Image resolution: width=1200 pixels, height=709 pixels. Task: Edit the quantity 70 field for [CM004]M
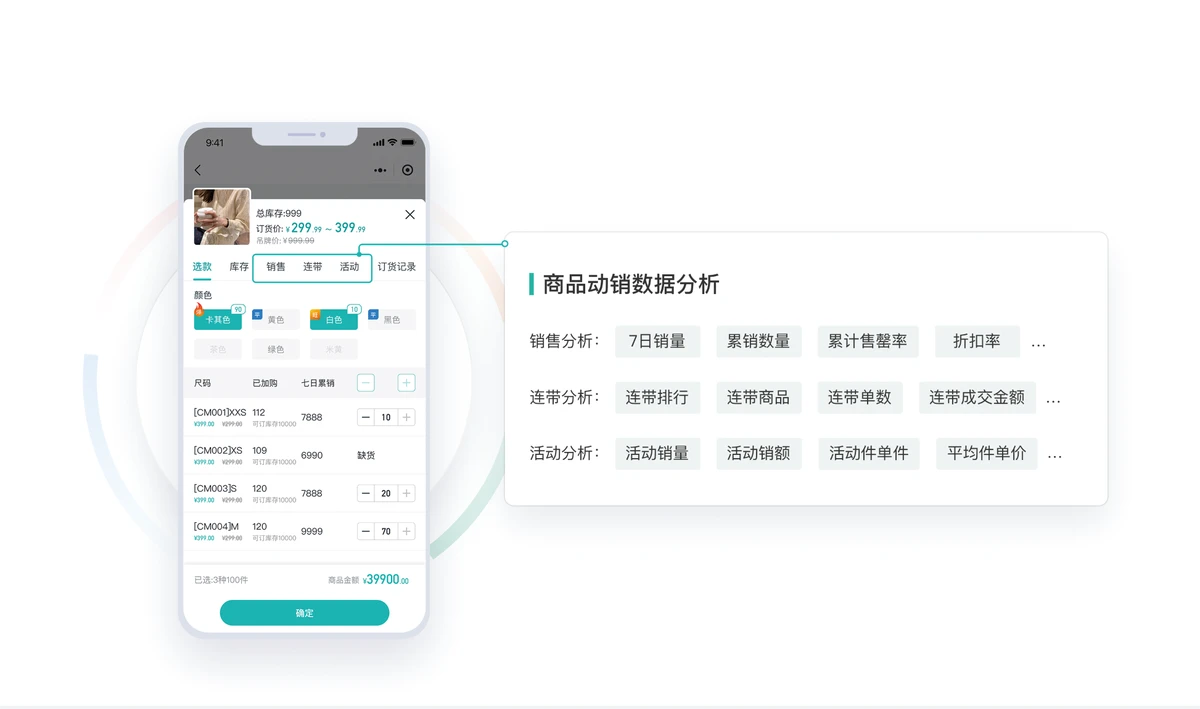(x=386, y=531)
